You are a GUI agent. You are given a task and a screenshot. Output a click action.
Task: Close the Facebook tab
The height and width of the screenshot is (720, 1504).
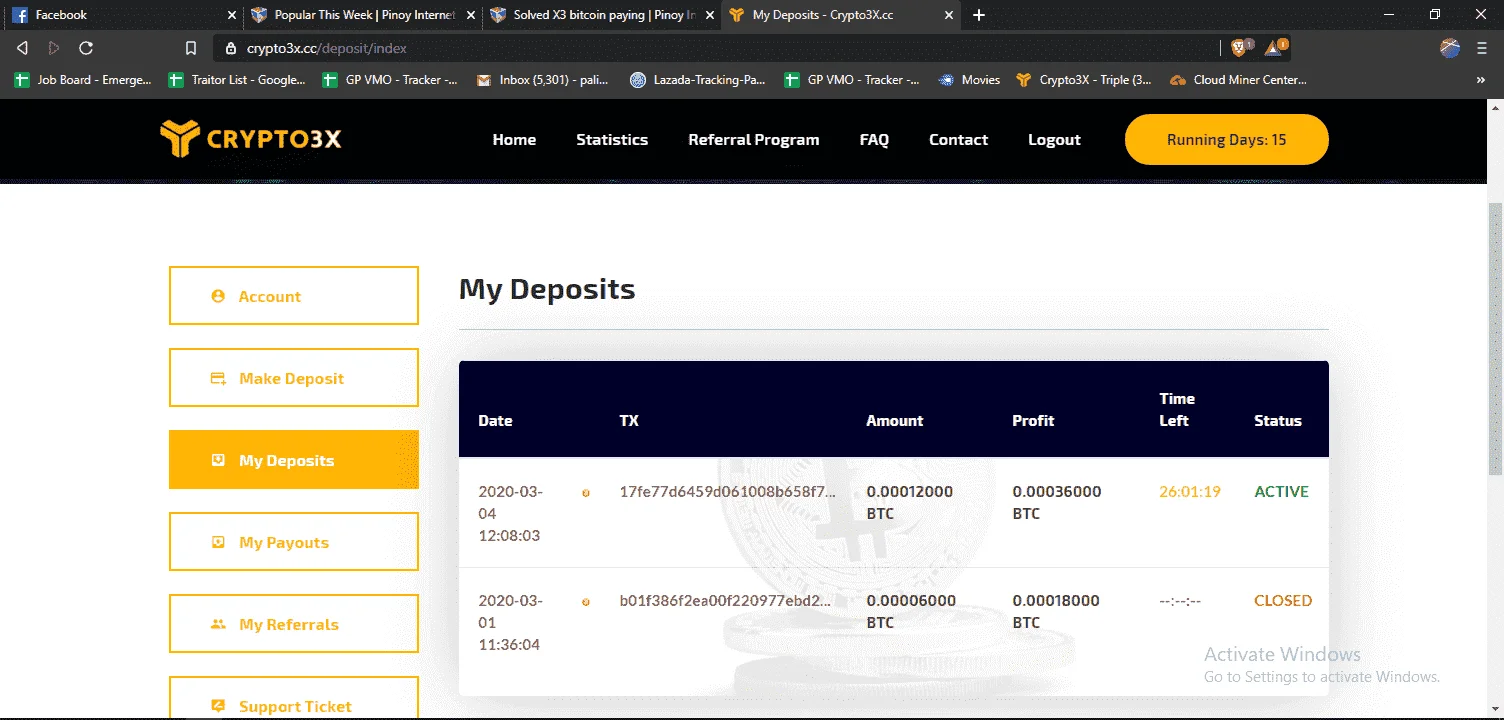pos(232,15)
